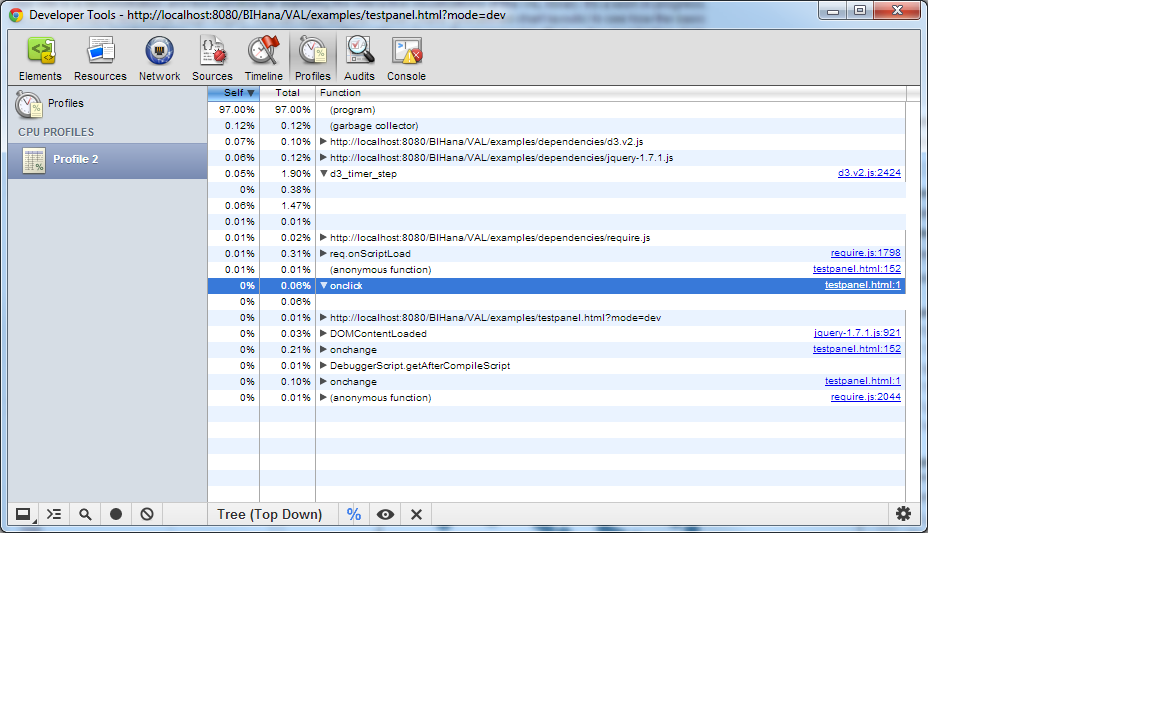Expand the require.js URL row
1152x720 pixels.
pyautogui.click(x=323, y=237)
